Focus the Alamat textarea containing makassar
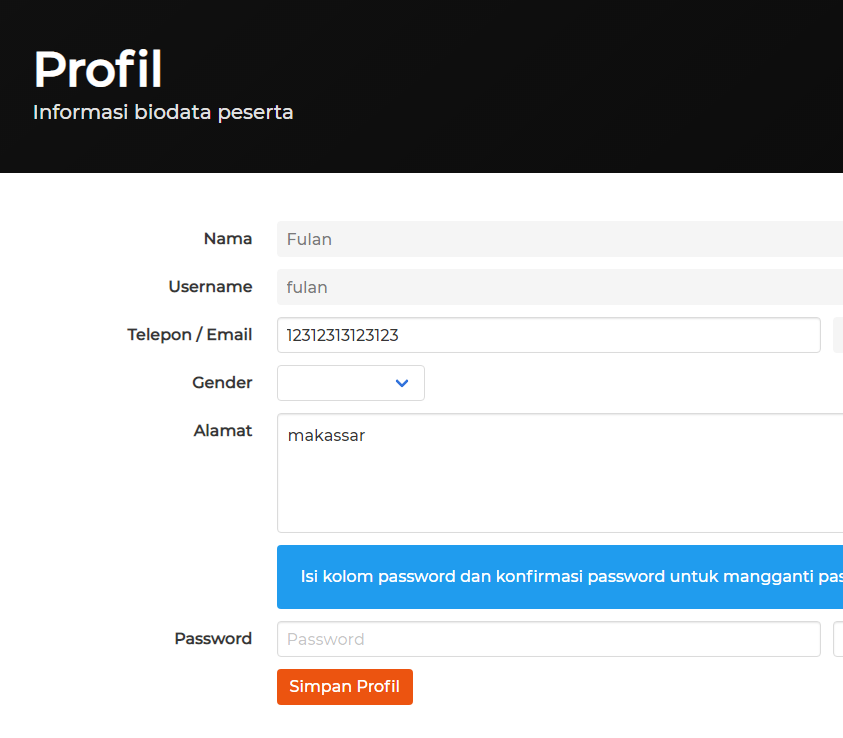The image size is (843, 738). (560, 473)
